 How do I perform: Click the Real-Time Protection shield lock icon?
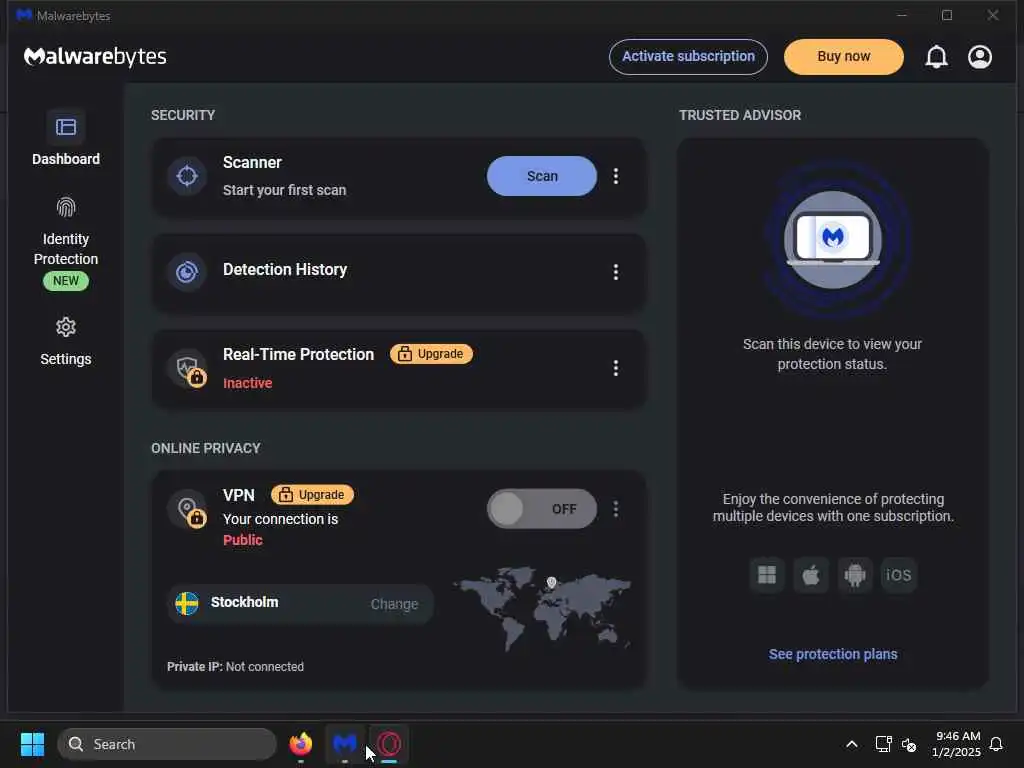187,369
